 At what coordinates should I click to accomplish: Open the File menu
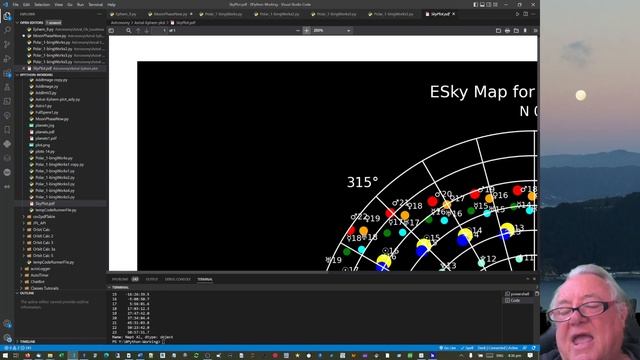click(16, 4)
